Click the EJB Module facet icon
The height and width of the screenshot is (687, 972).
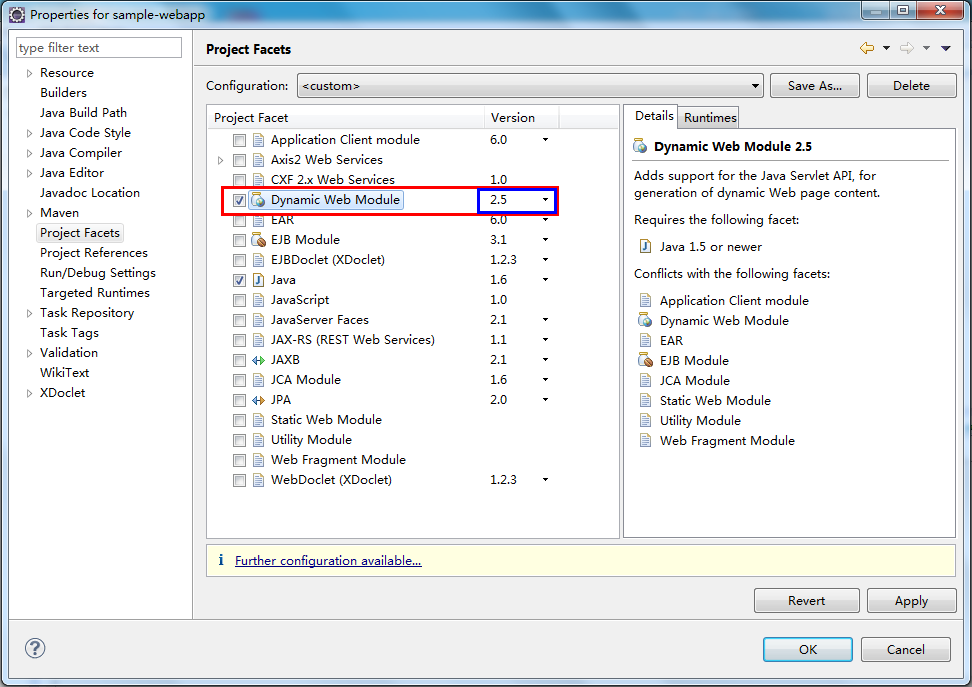pyautogui.click(x=258, y=240)
